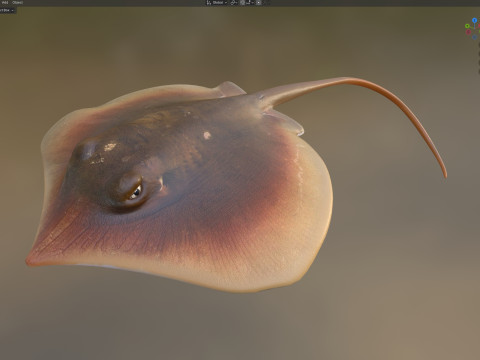
Task: Open the Add menu in the header
Action: click(x=5, y=2)
